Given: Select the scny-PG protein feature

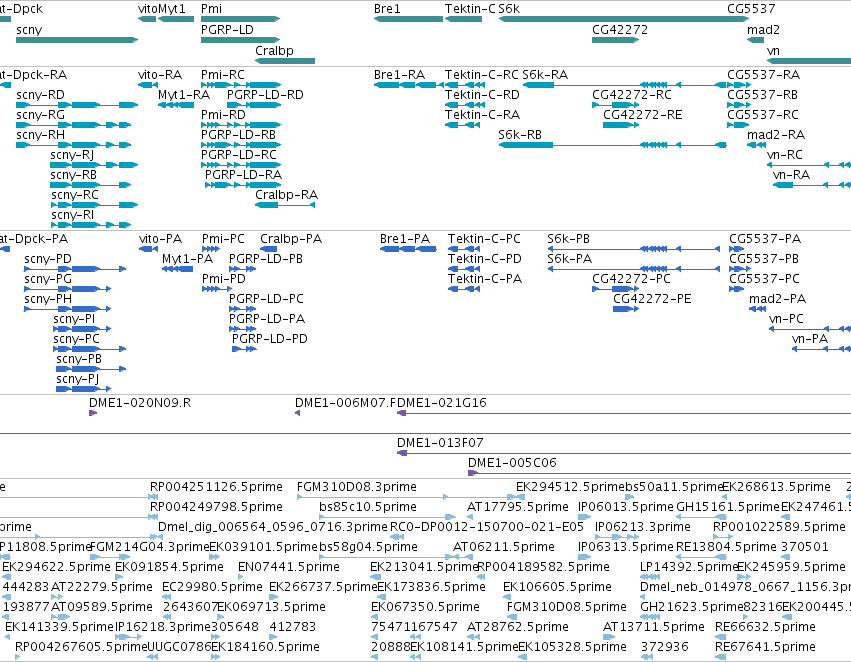Looking at the screenshot, I should click(x=67, y=289).
